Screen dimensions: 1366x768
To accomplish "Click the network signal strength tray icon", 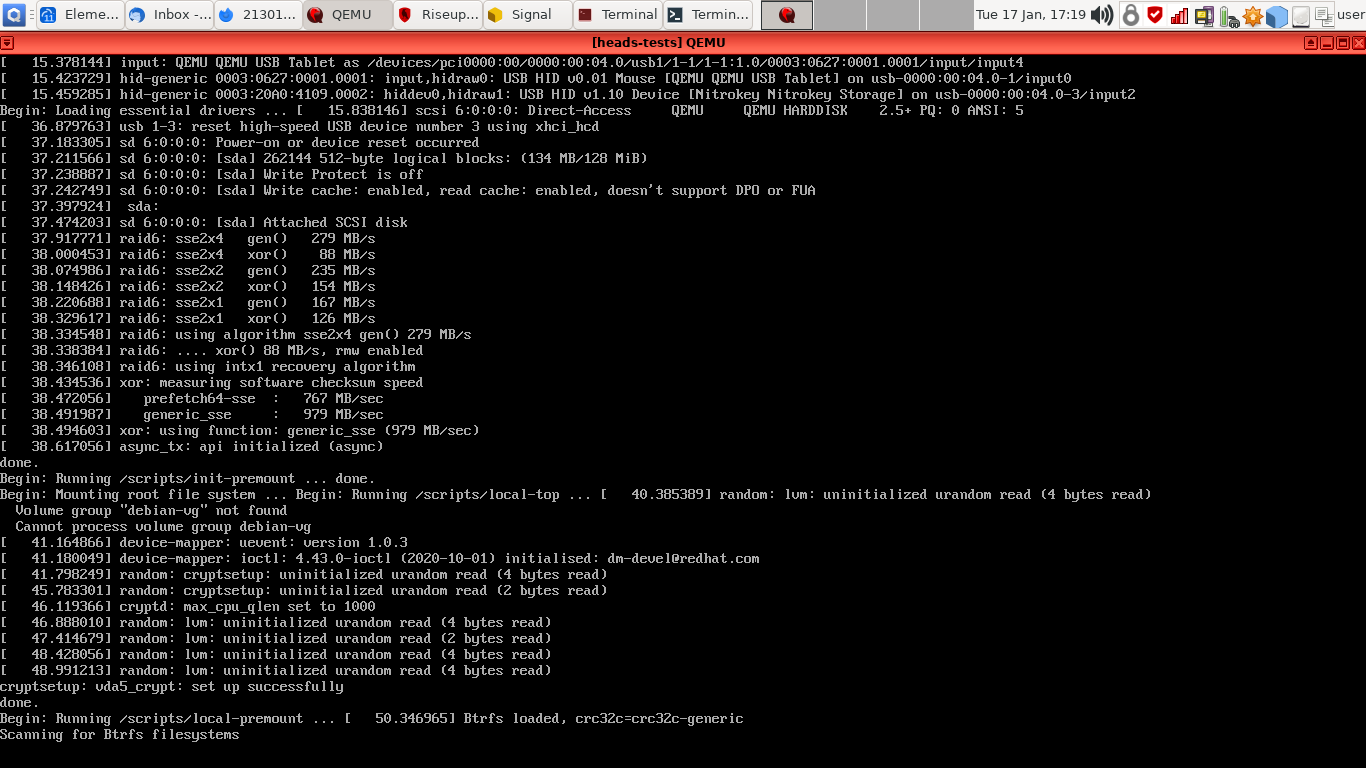I will tap(1179, 14).
